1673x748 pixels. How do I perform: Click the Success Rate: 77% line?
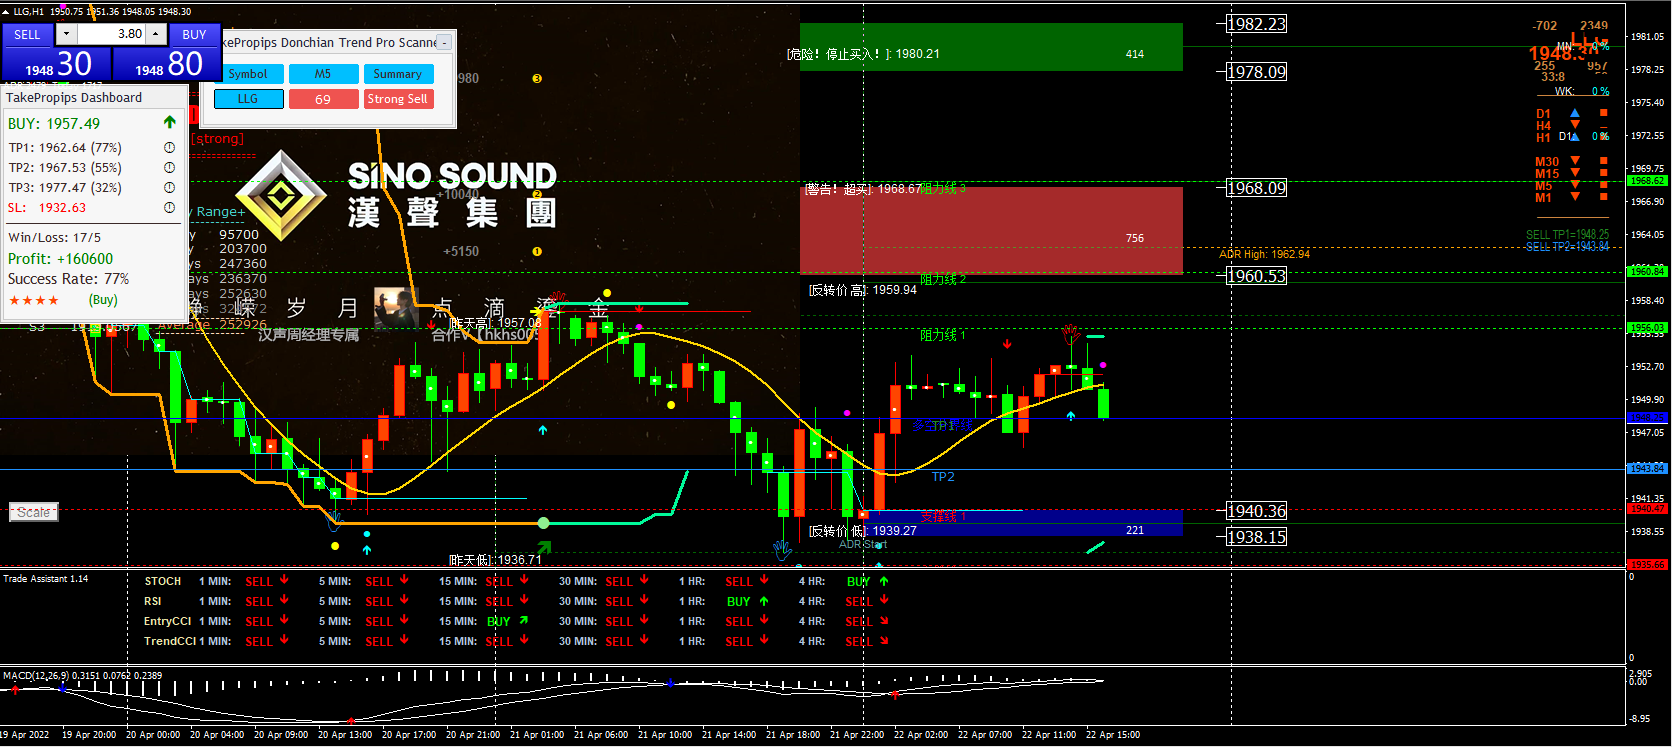click(68, 279)
